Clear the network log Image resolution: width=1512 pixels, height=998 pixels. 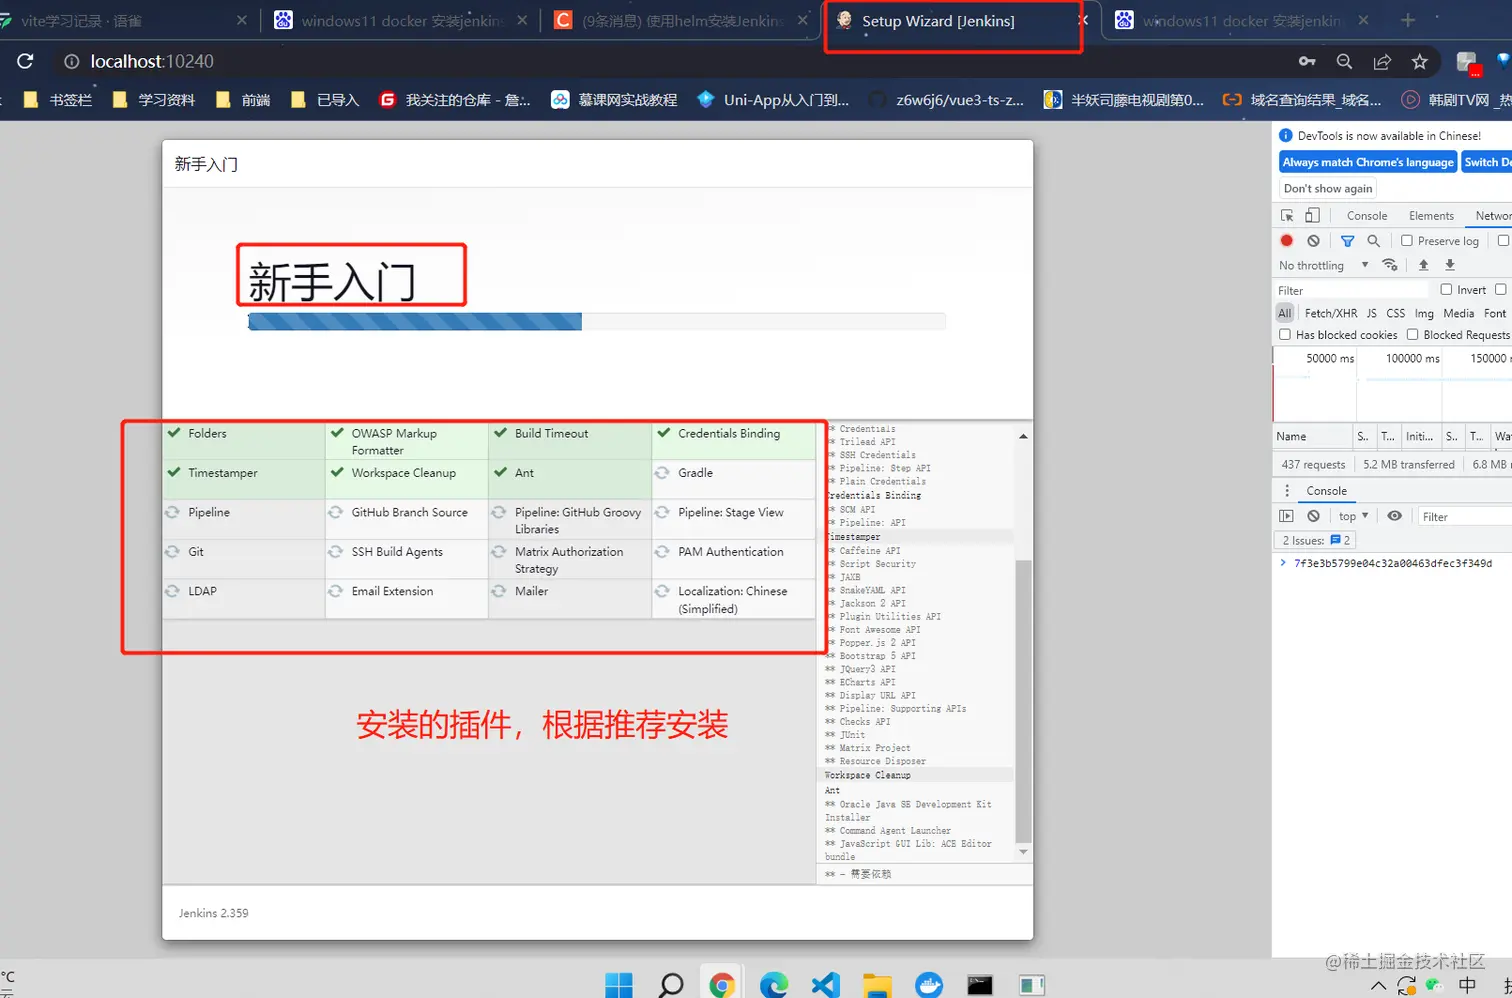click(1313, 240)
